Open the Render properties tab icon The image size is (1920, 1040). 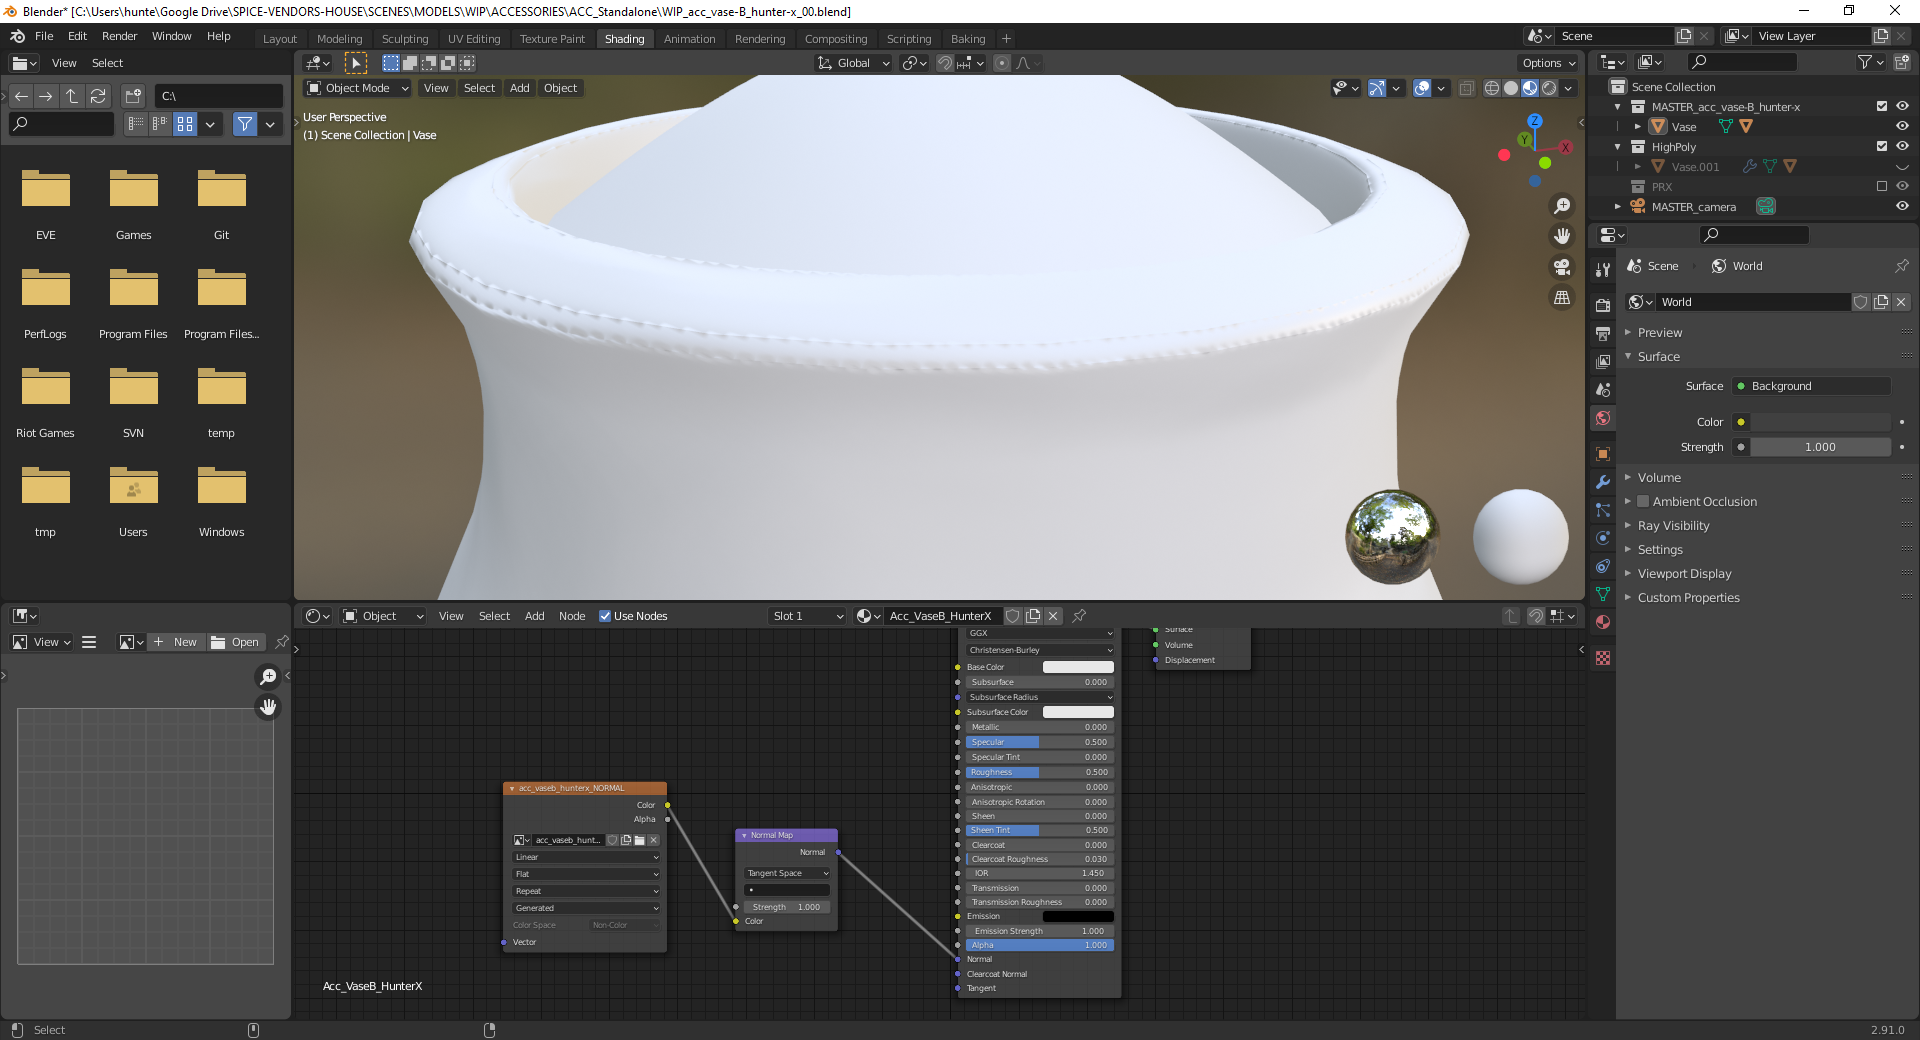pos(1603,305)
